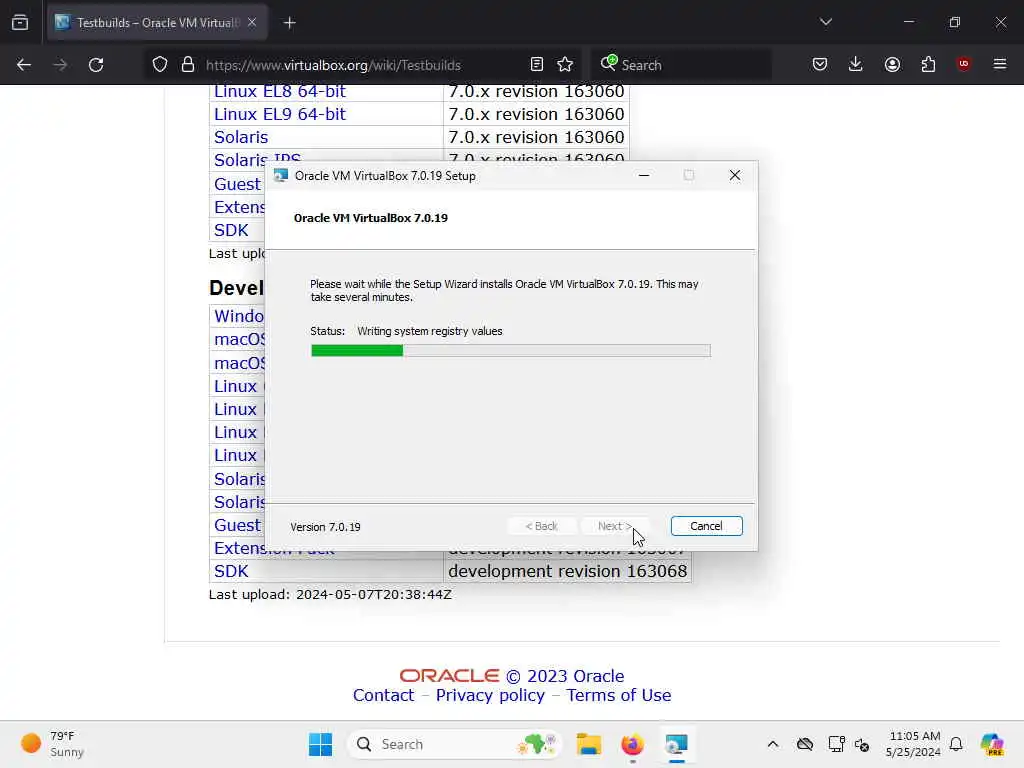The width and height of the screenshot is (1024, 768).
Task: Switch to Firefox in taskbar
Action: tap(632, 744)
